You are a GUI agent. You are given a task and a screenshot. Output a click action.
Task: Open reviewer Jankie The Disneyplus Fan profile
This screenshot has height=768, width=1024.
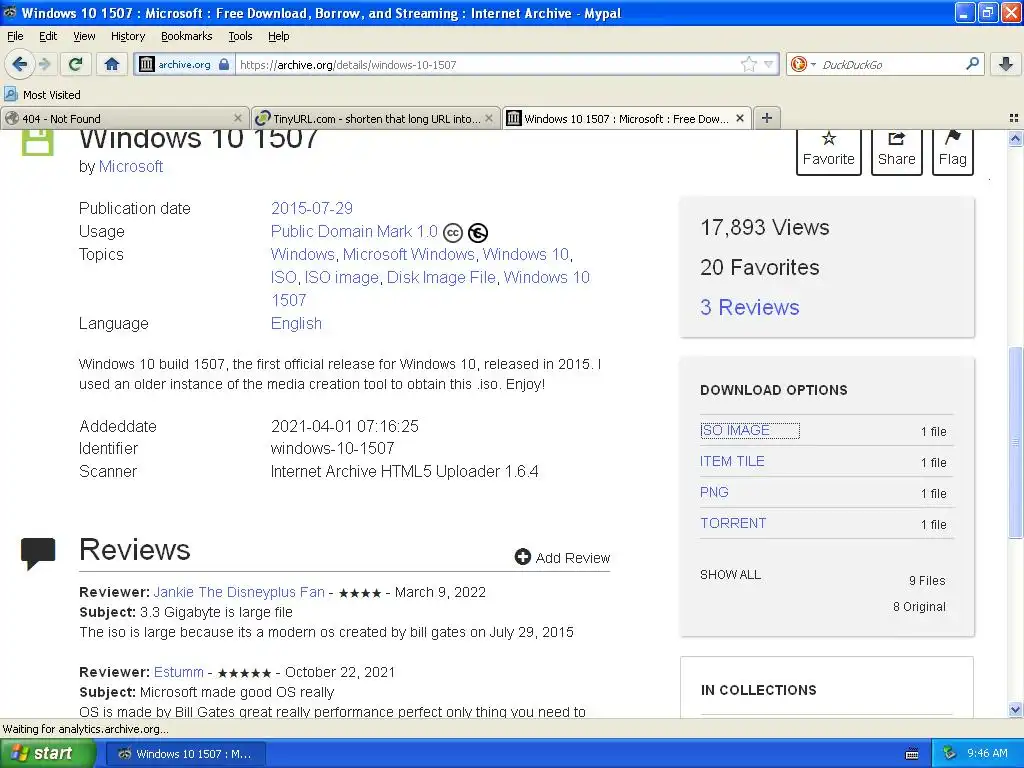coord(239,592)
